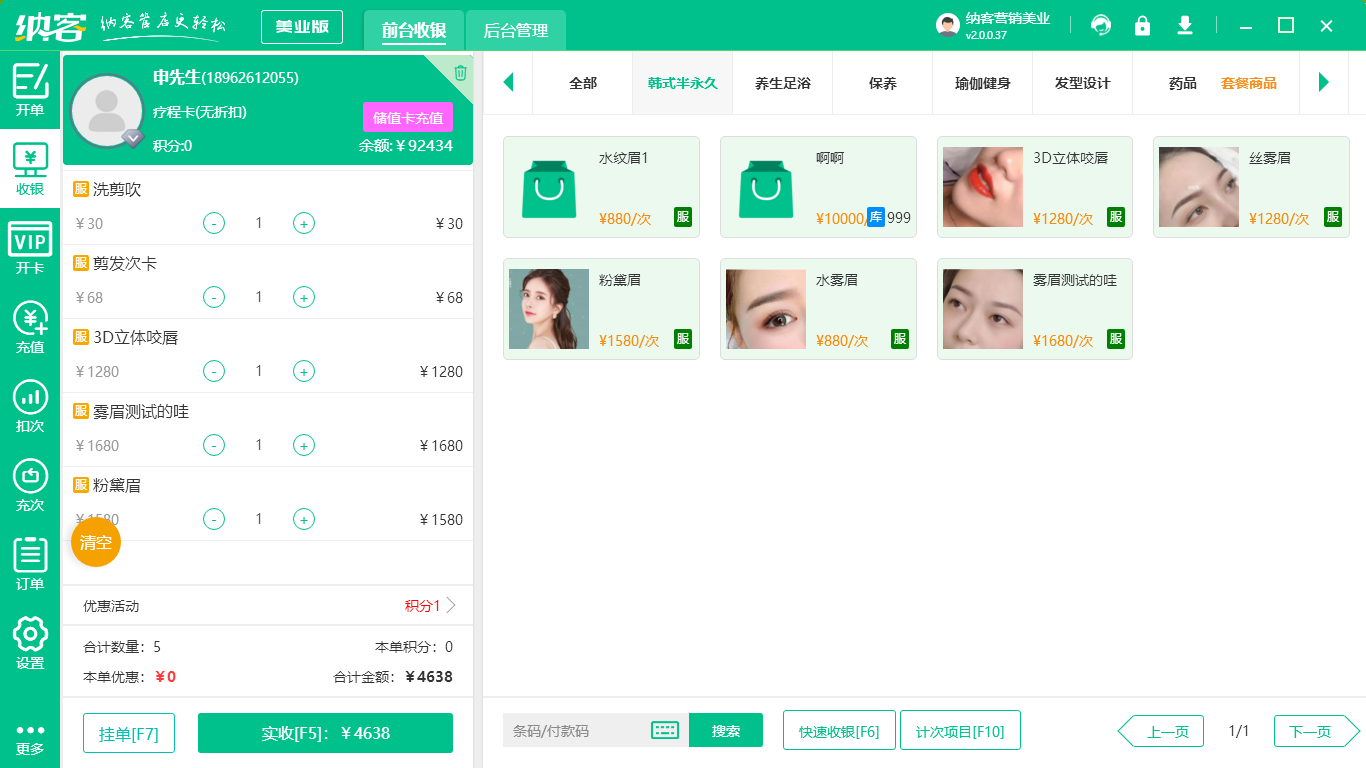1366x768 pixels.
Task: Open on-screen keyboard icon beside barcode field
Action: click(x=665, y=730)
